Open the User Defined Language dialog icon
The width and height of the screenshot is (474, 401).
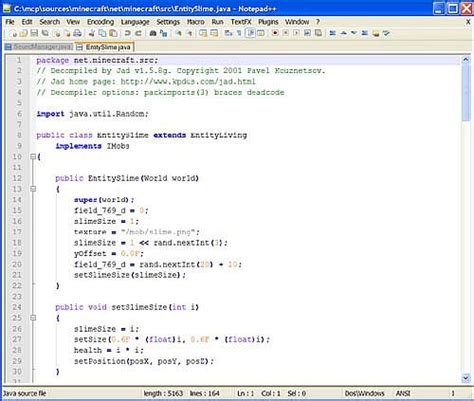point(261,33)
